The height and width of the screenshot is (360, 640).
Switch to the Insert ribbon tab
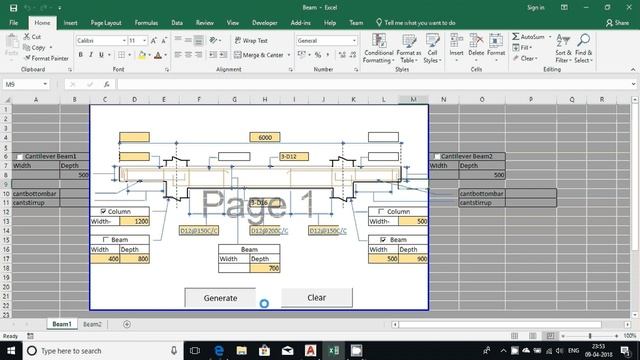(x=71, y=23)
